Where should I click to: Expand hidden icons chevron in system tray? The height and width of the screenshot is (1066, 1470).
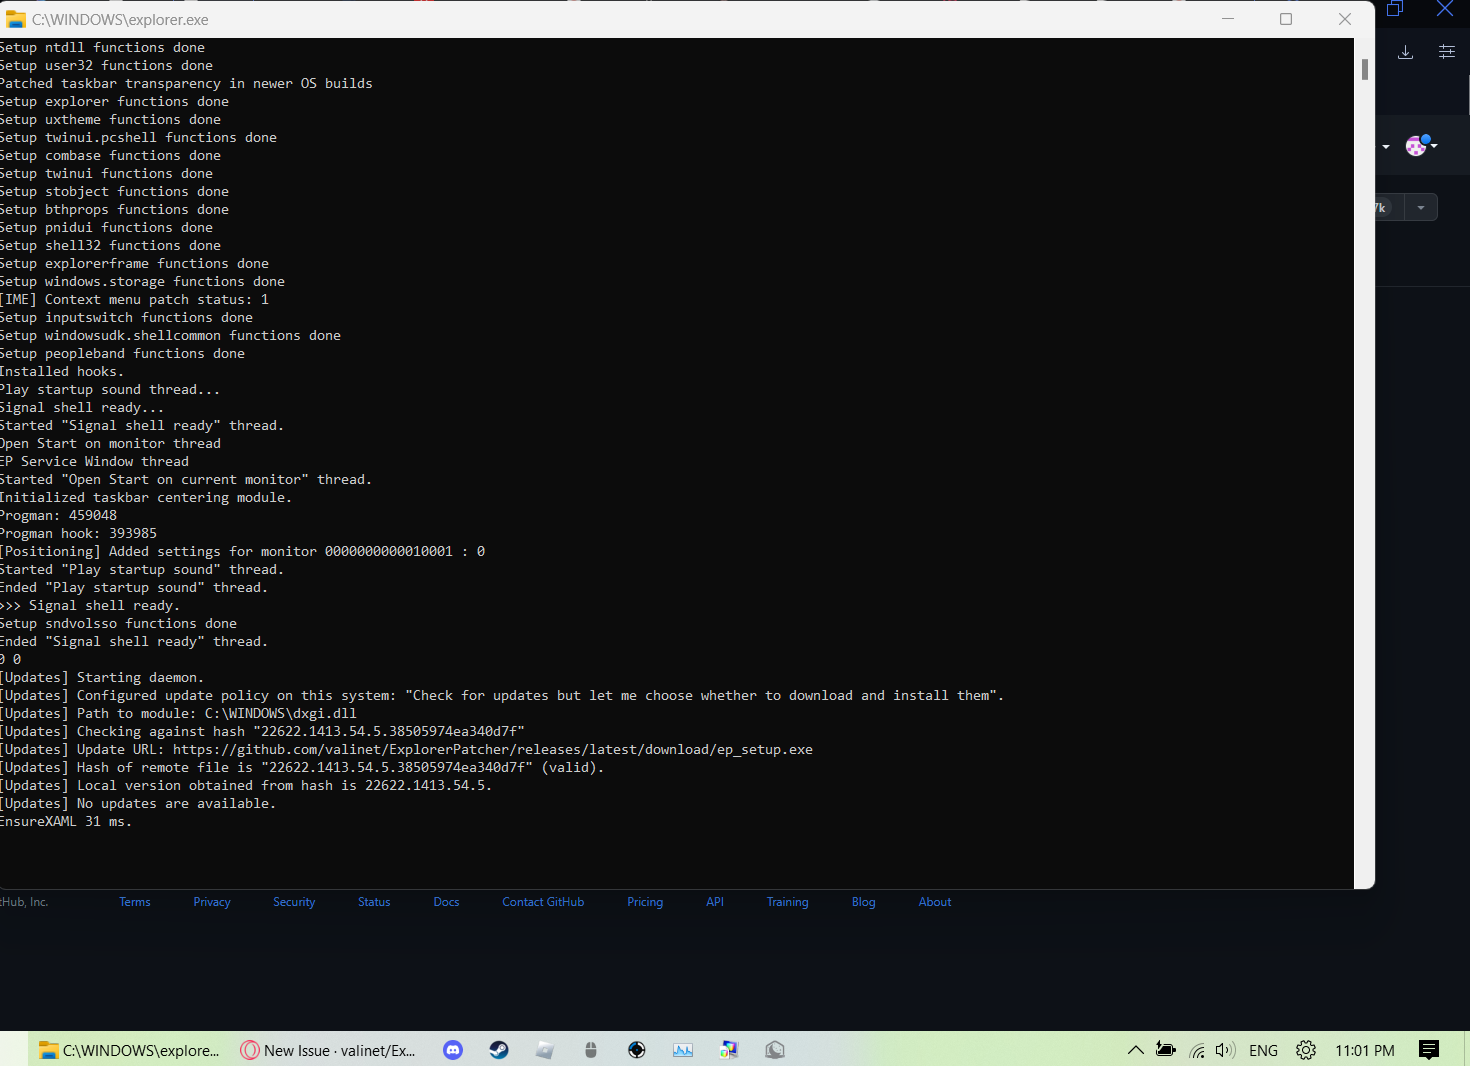tap(1136, 1050)
